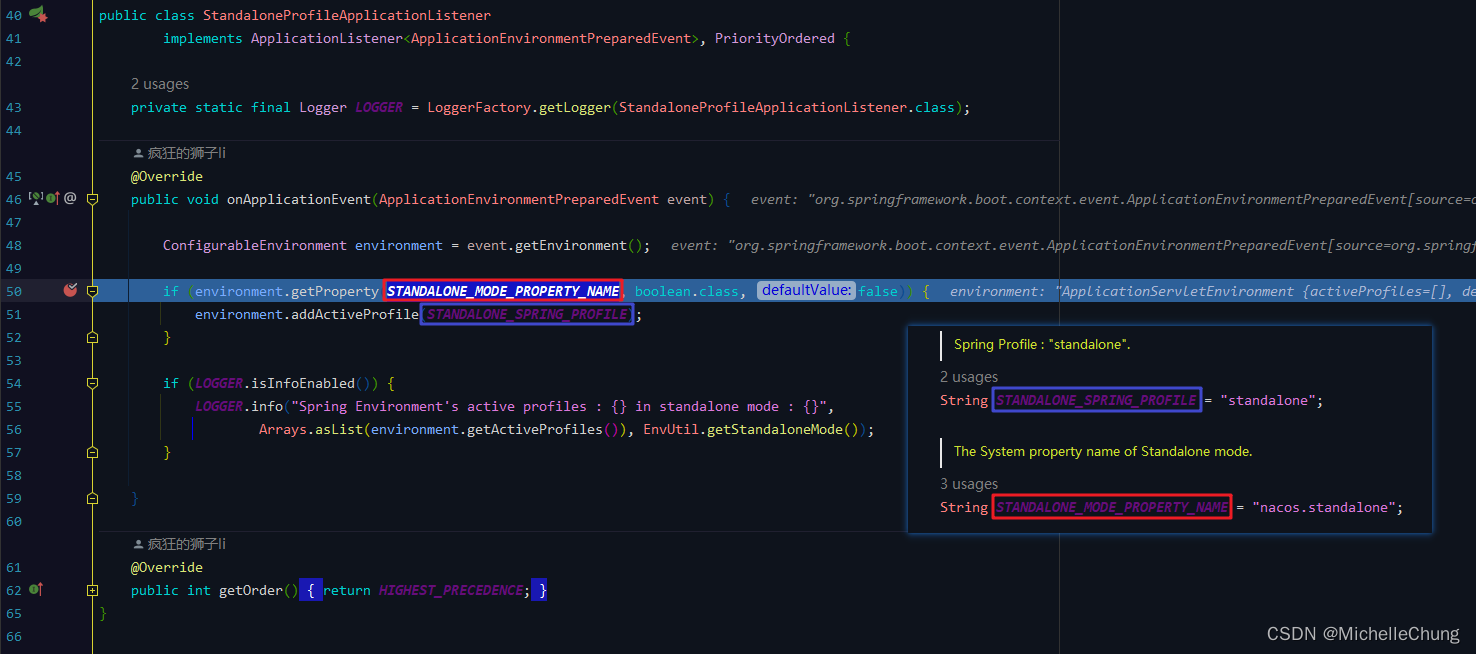Screen dimensions: 1476x654
Task: Collapse the if block fold at line 50
Action: coord(92,291)
